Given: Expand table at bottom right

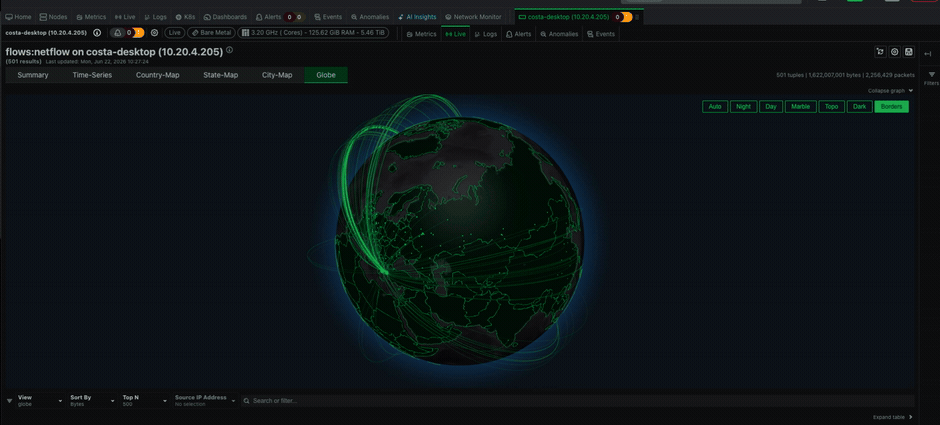Looking at the screenshot, I should [x=893, y=417].
